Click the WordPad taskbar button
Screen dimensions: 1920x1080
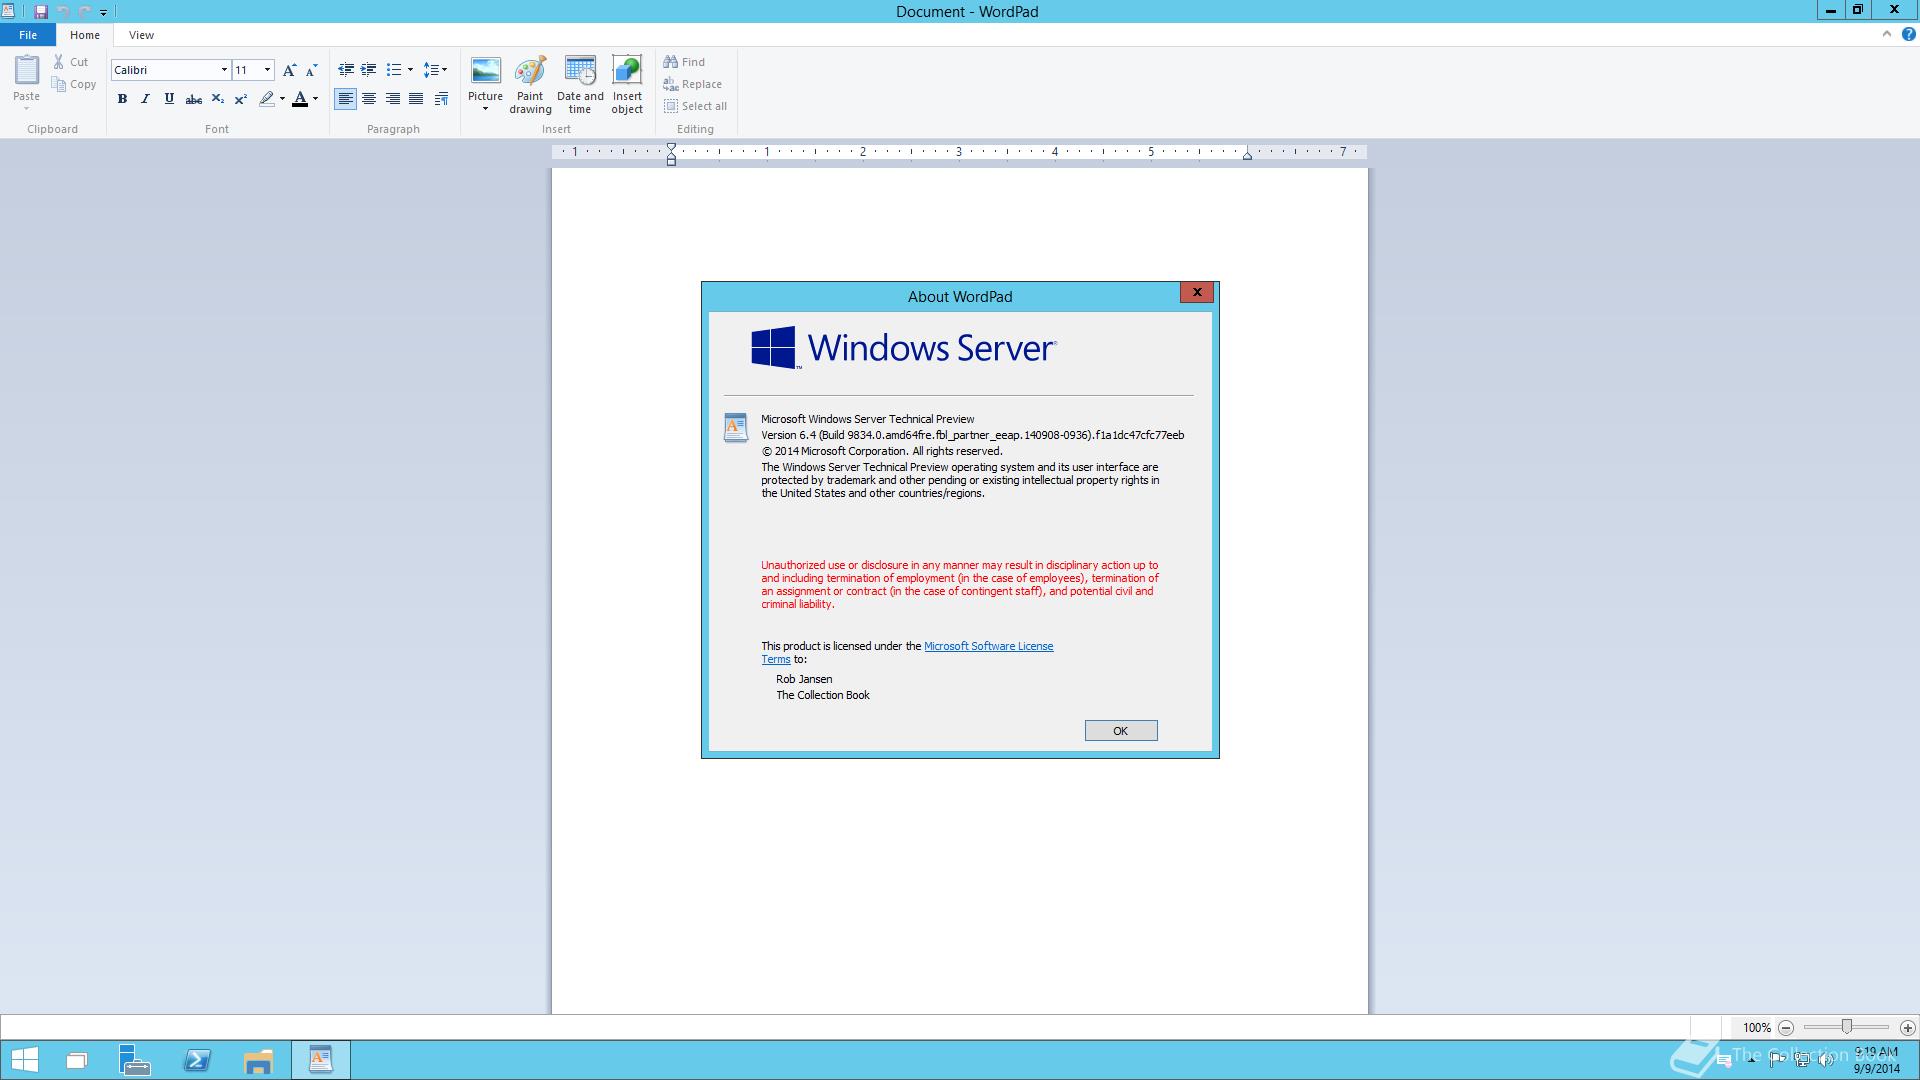321,1060
